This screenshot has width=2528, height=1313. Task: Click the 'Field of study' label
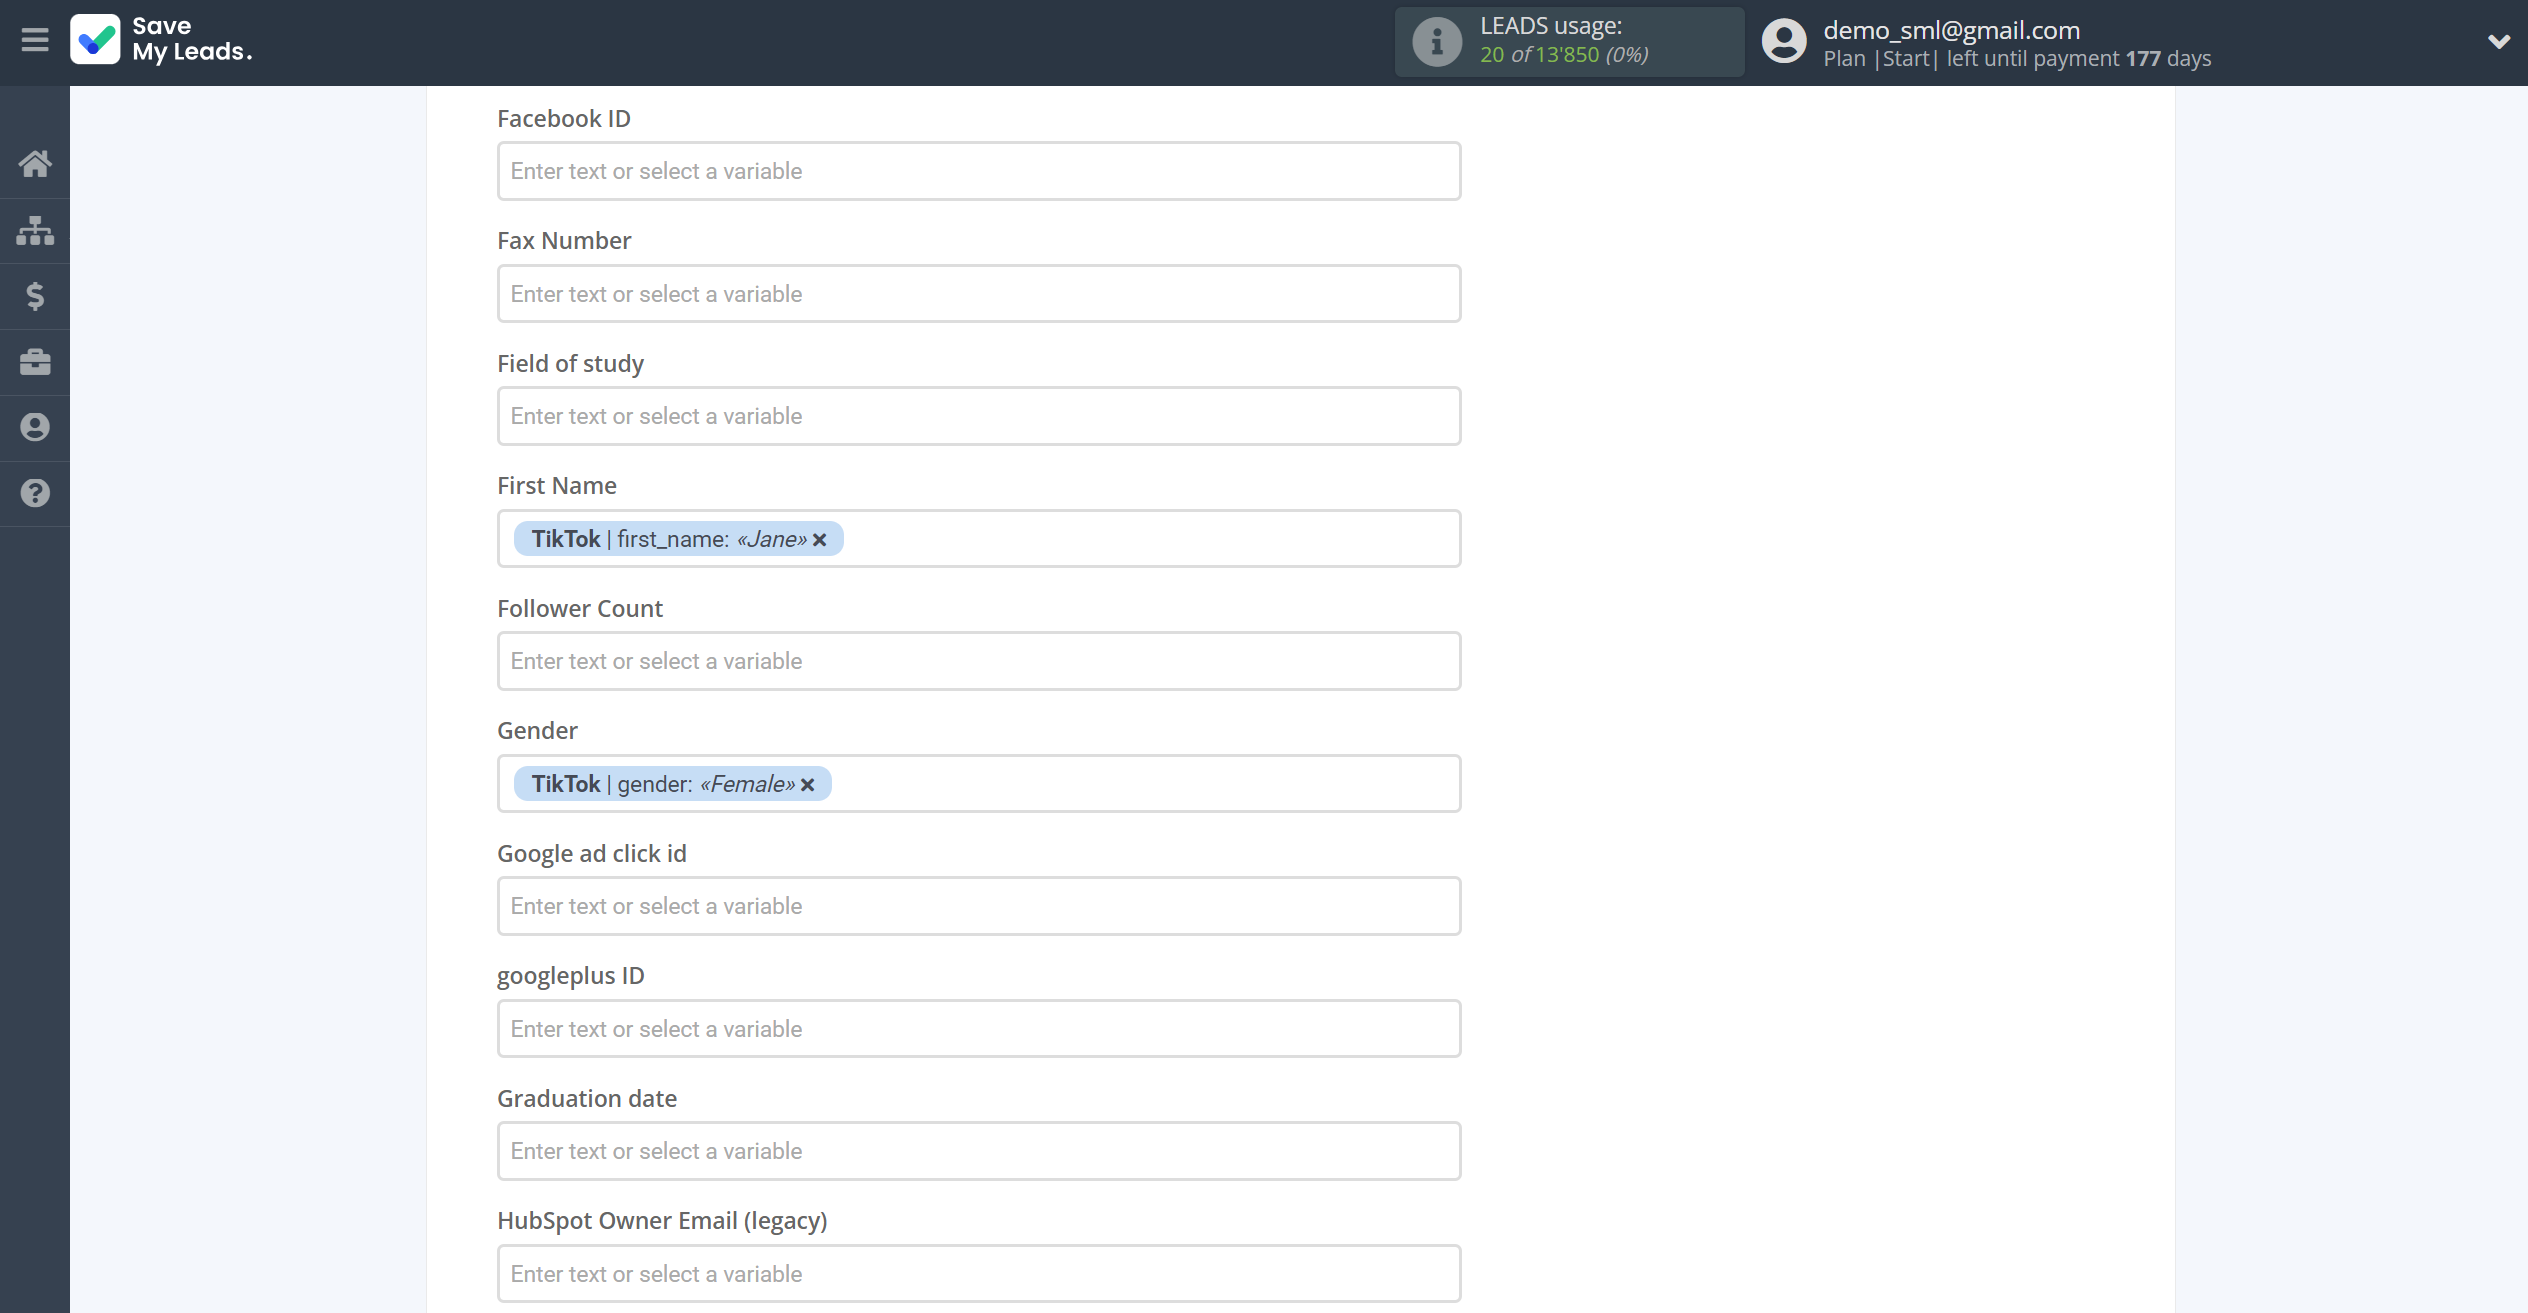click(x=571, y=364)
